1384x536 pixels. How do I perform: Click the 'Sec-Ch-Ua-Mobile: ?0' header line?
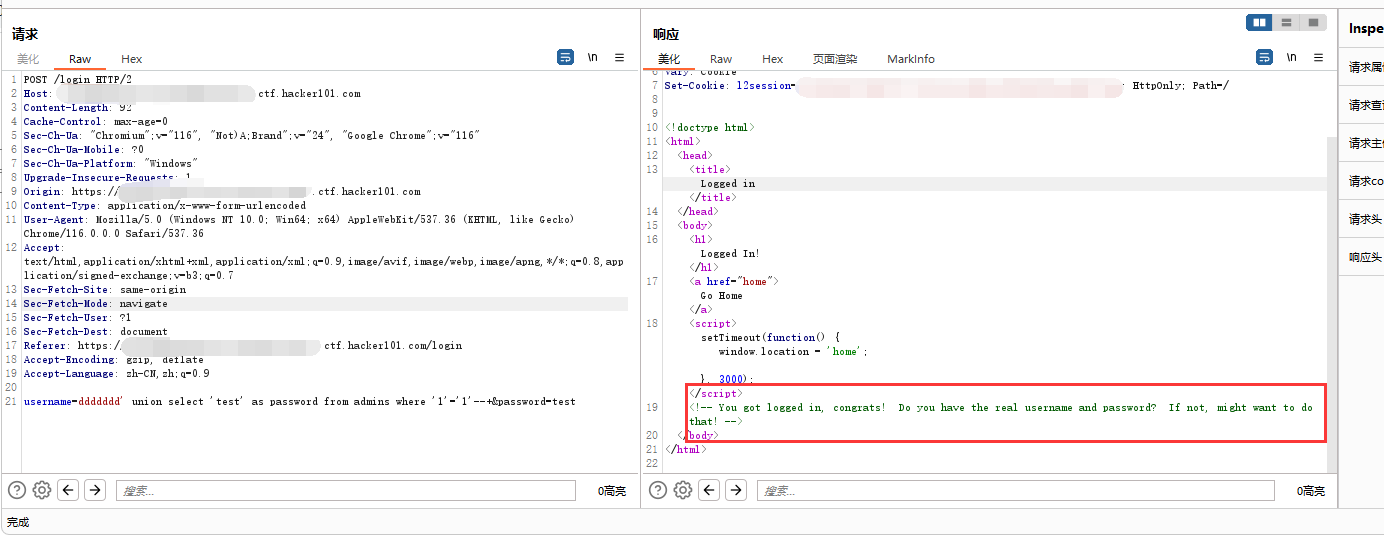[83, 149]
